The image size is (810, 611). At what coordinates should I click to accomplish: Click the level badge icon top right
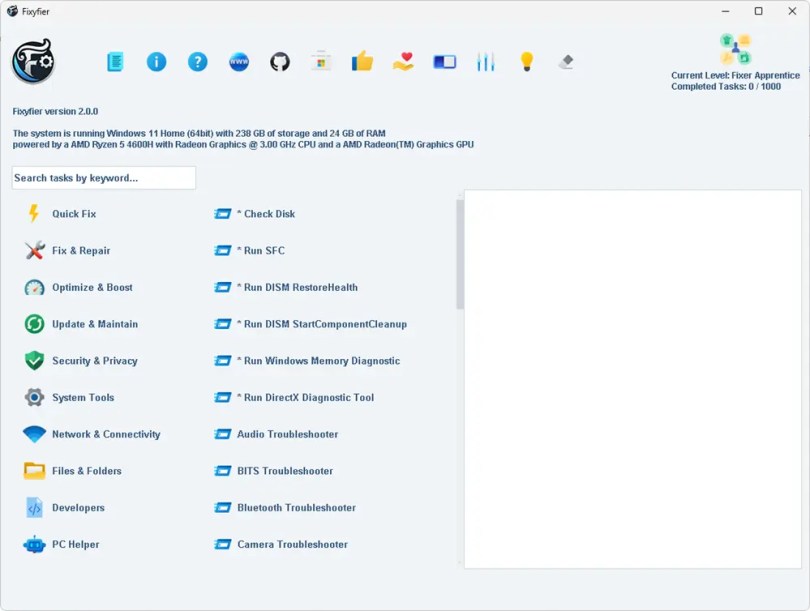pos(735,50)
